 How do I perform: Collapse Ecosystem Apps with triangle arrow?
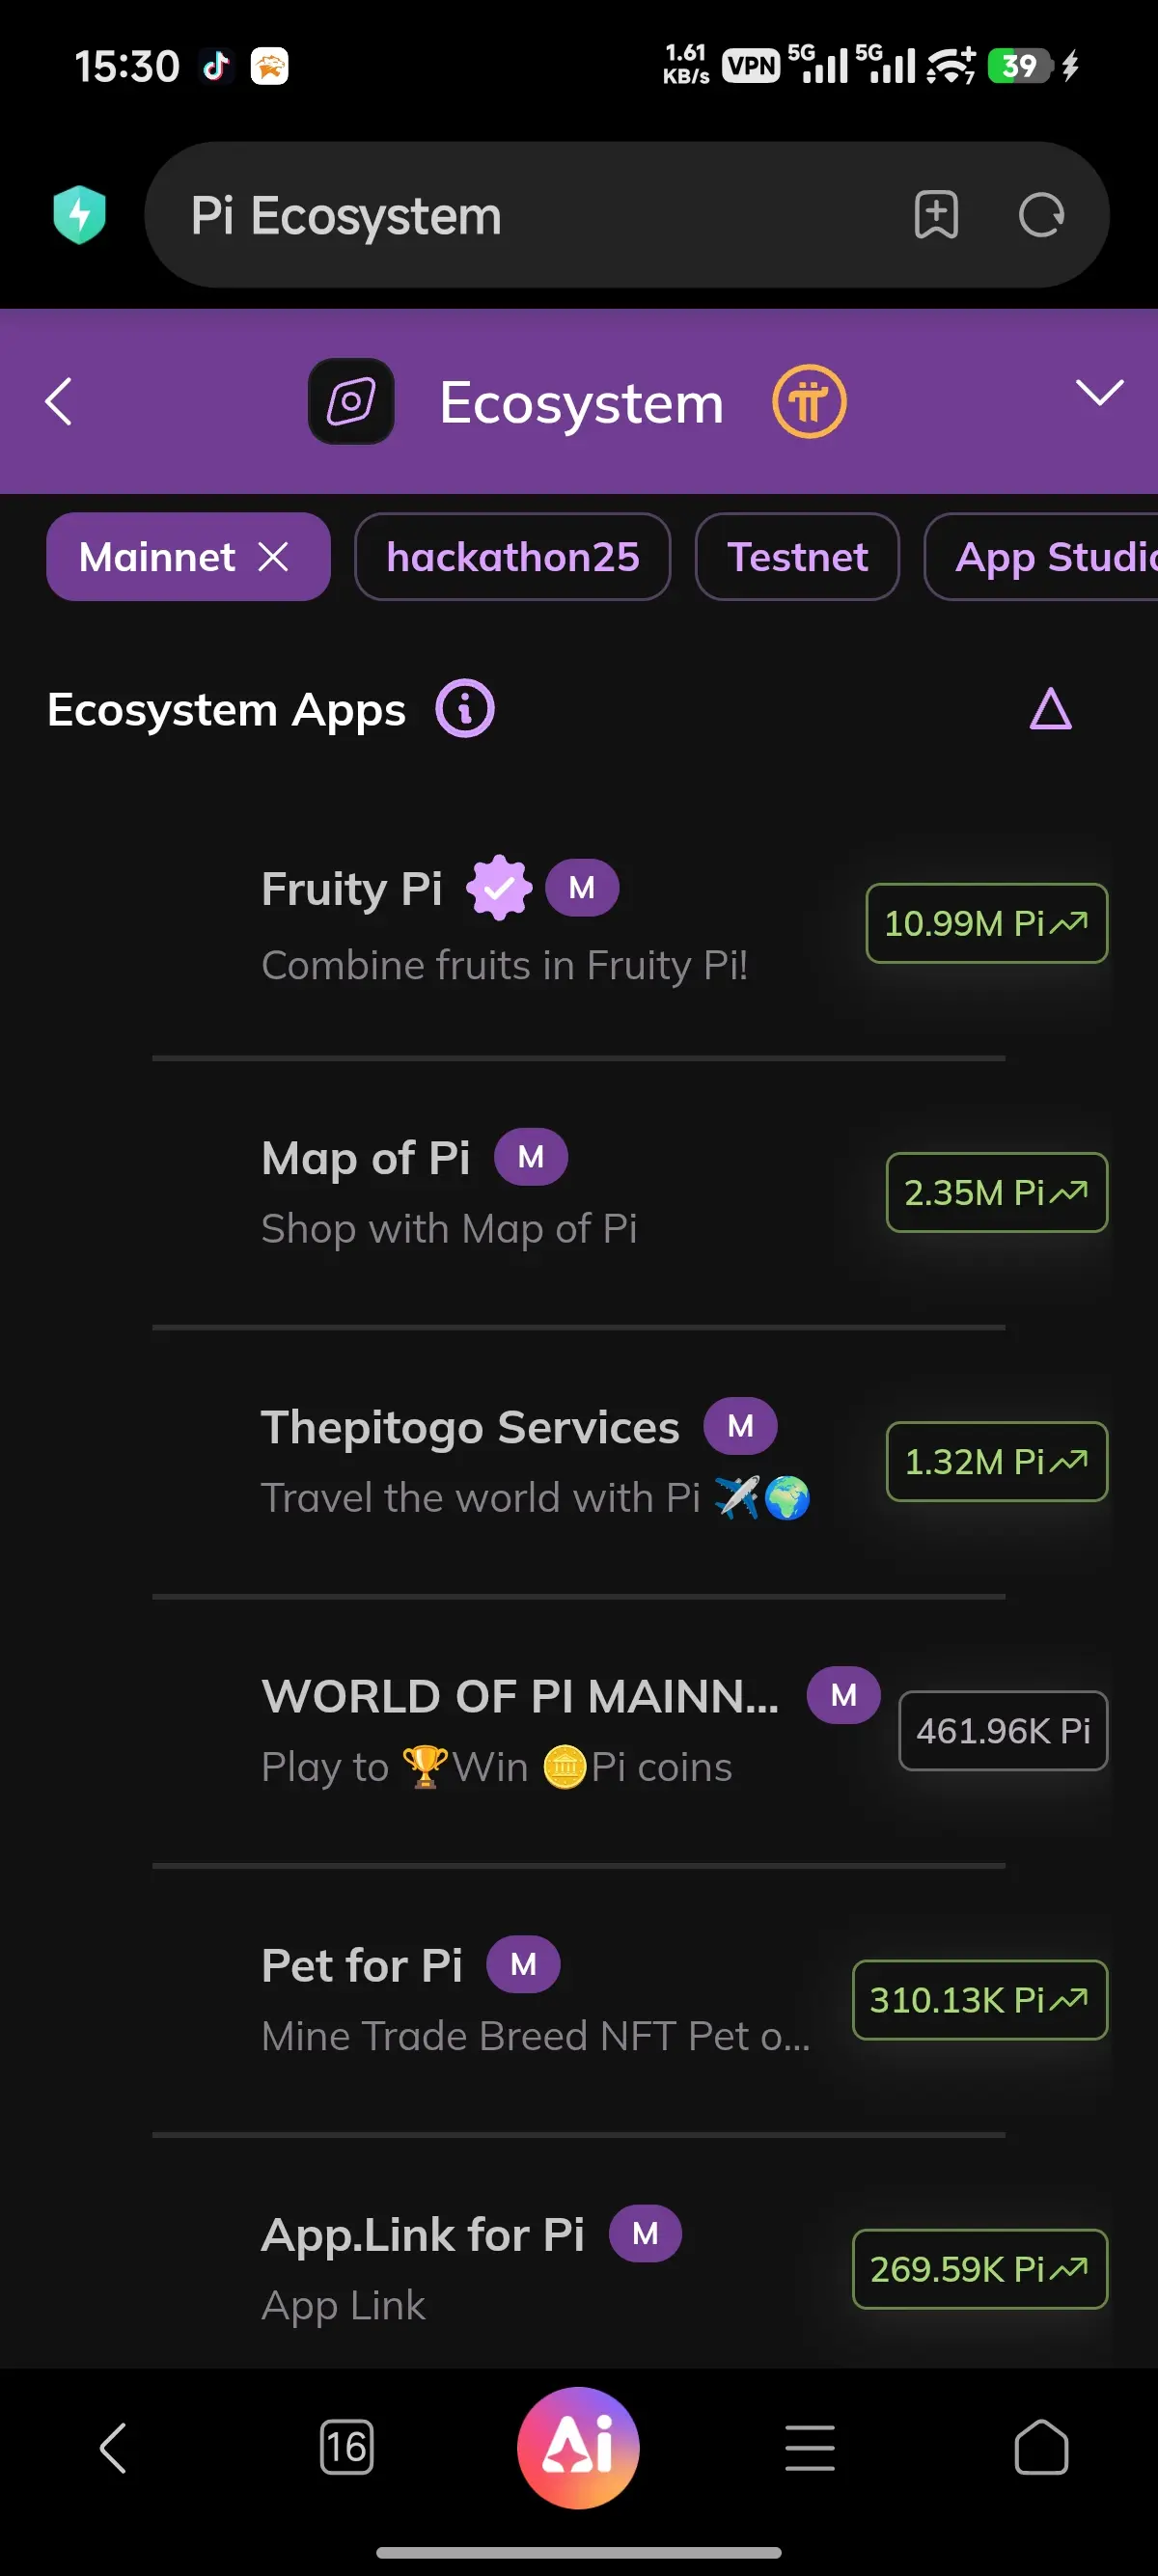click(x=1050, y=709)
